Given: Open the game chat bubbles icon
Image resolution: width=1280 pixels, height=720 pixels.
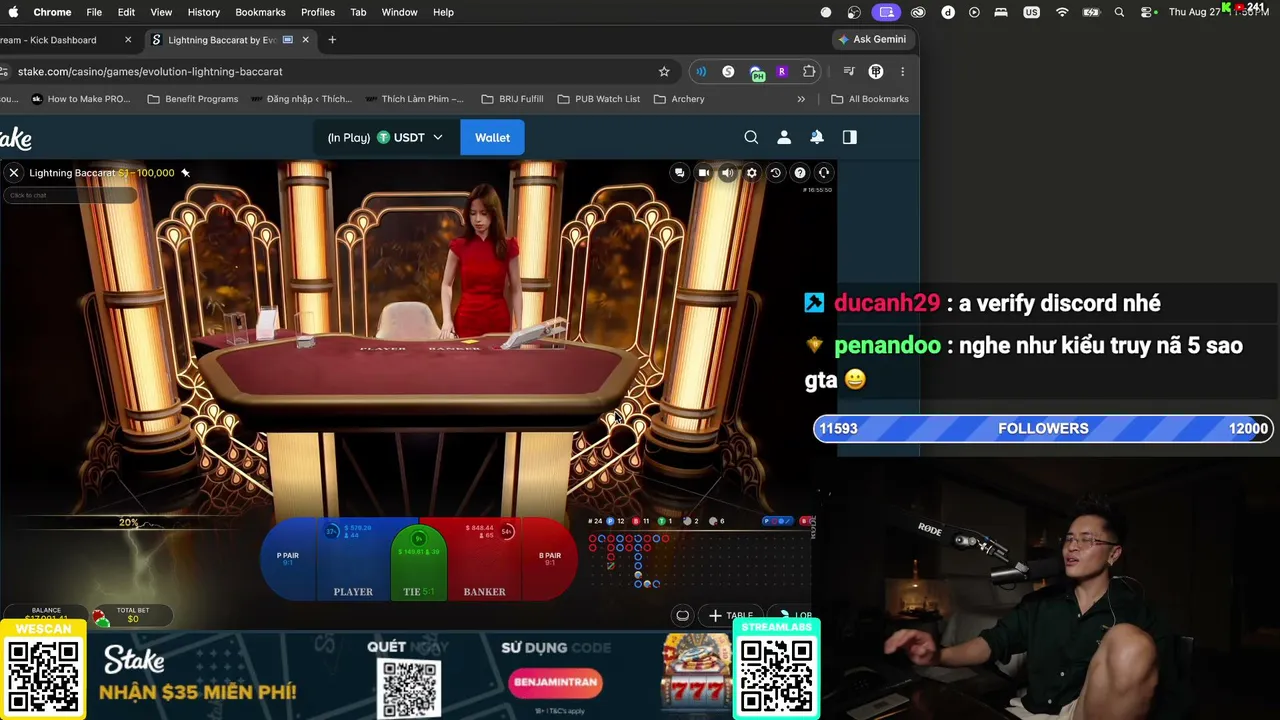Looking at the screenshot, I should pos(680,173).
